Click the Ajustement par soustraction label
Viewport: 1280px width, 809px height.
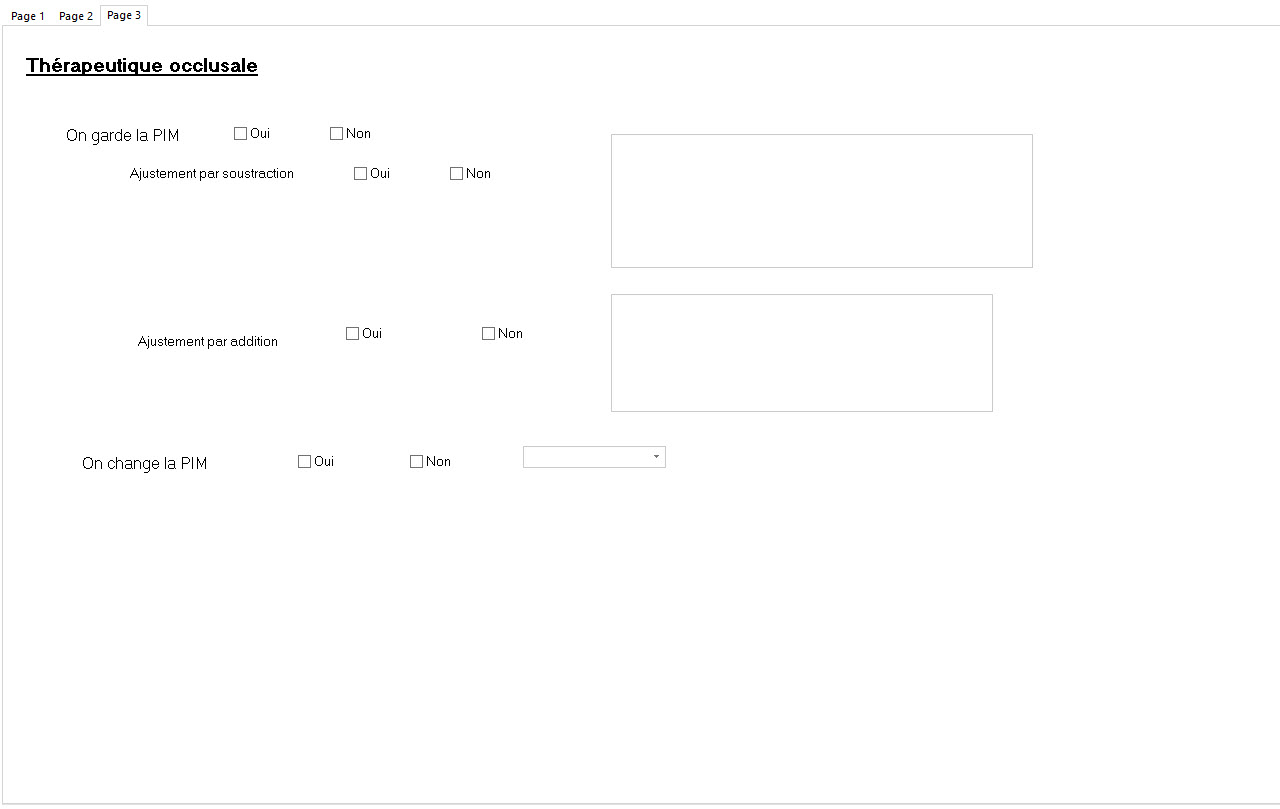[212, 174]
